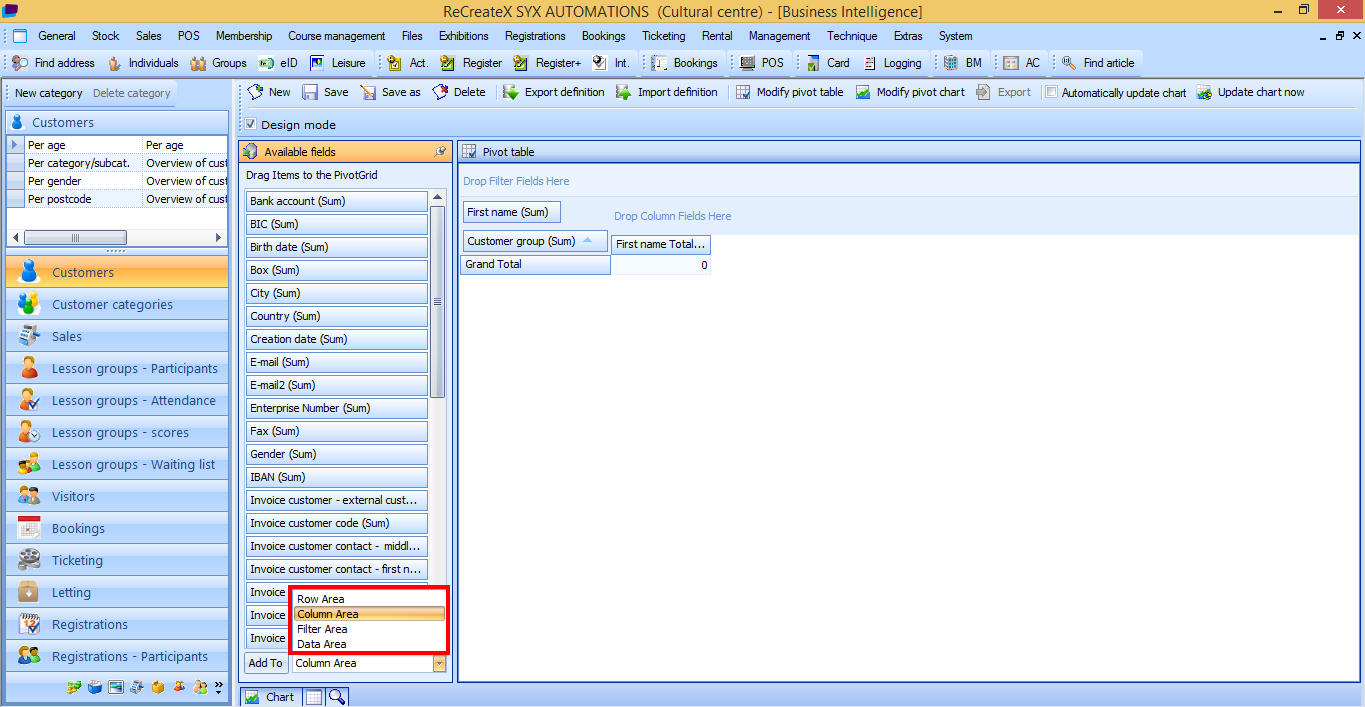Click the POS toolbar icon
The height and width of the screenshot is (707, 1365).
(x=747, y=63)
